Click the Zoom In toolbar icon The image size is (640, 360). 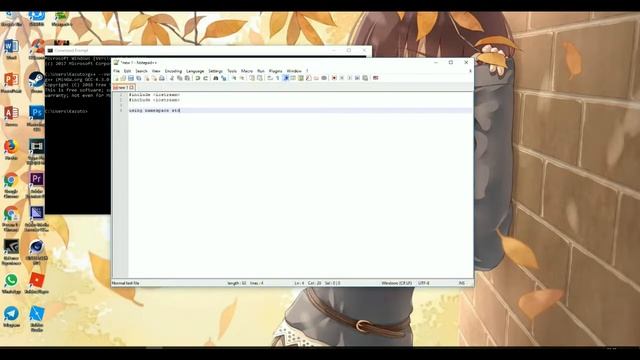234,78
